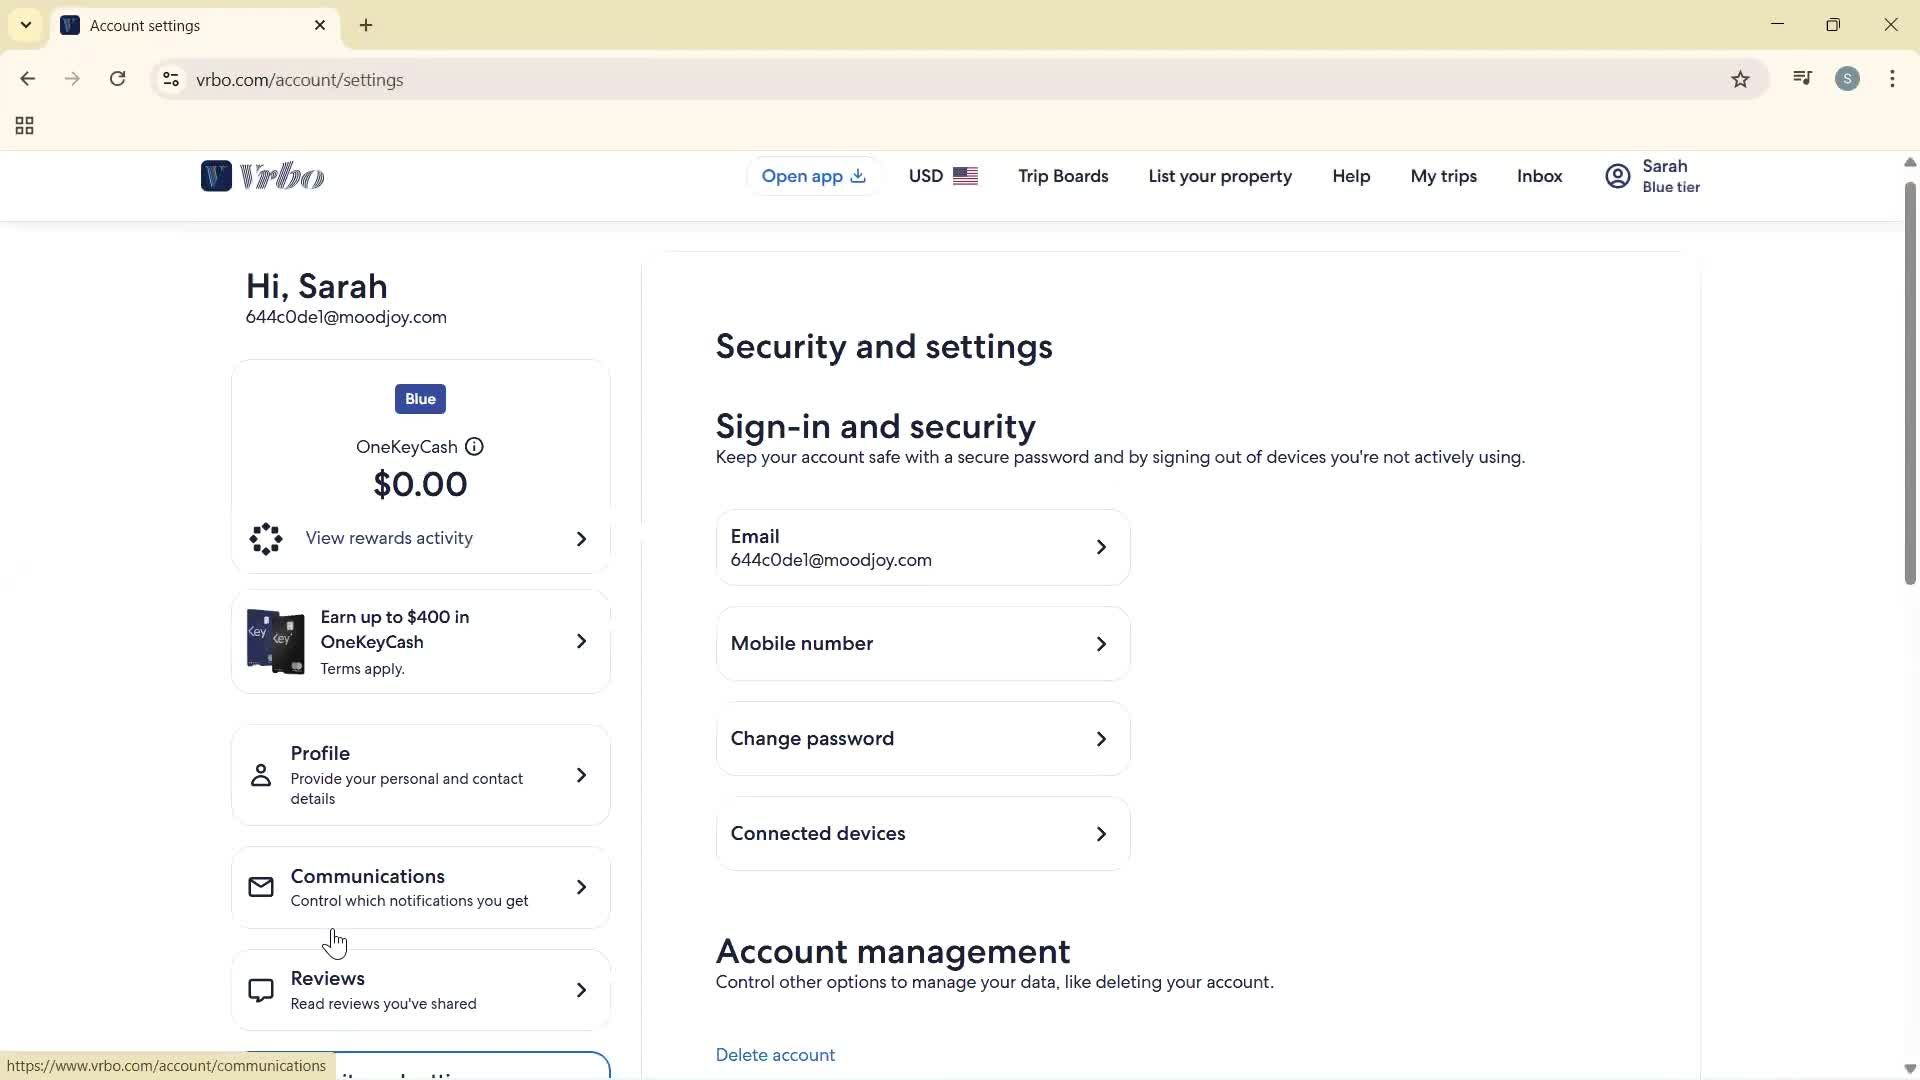Open a new browser tab
The width and height of the screenshot is (1920, 1080).
(x=366, y=25)
